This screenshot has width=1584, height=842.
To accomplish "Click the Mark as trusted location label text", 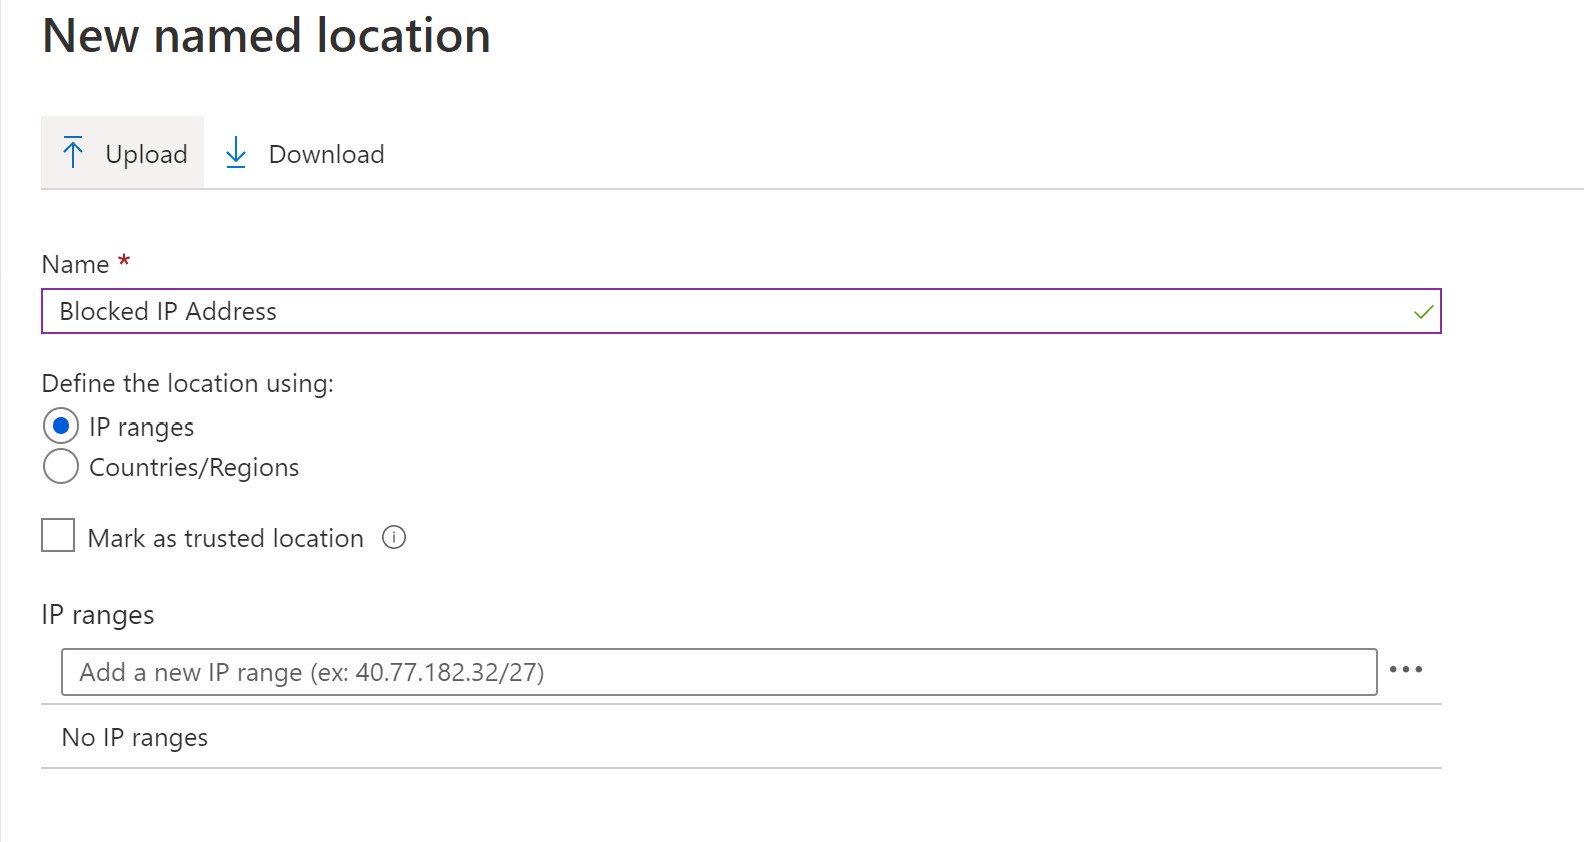I will (x=225, y=538).
